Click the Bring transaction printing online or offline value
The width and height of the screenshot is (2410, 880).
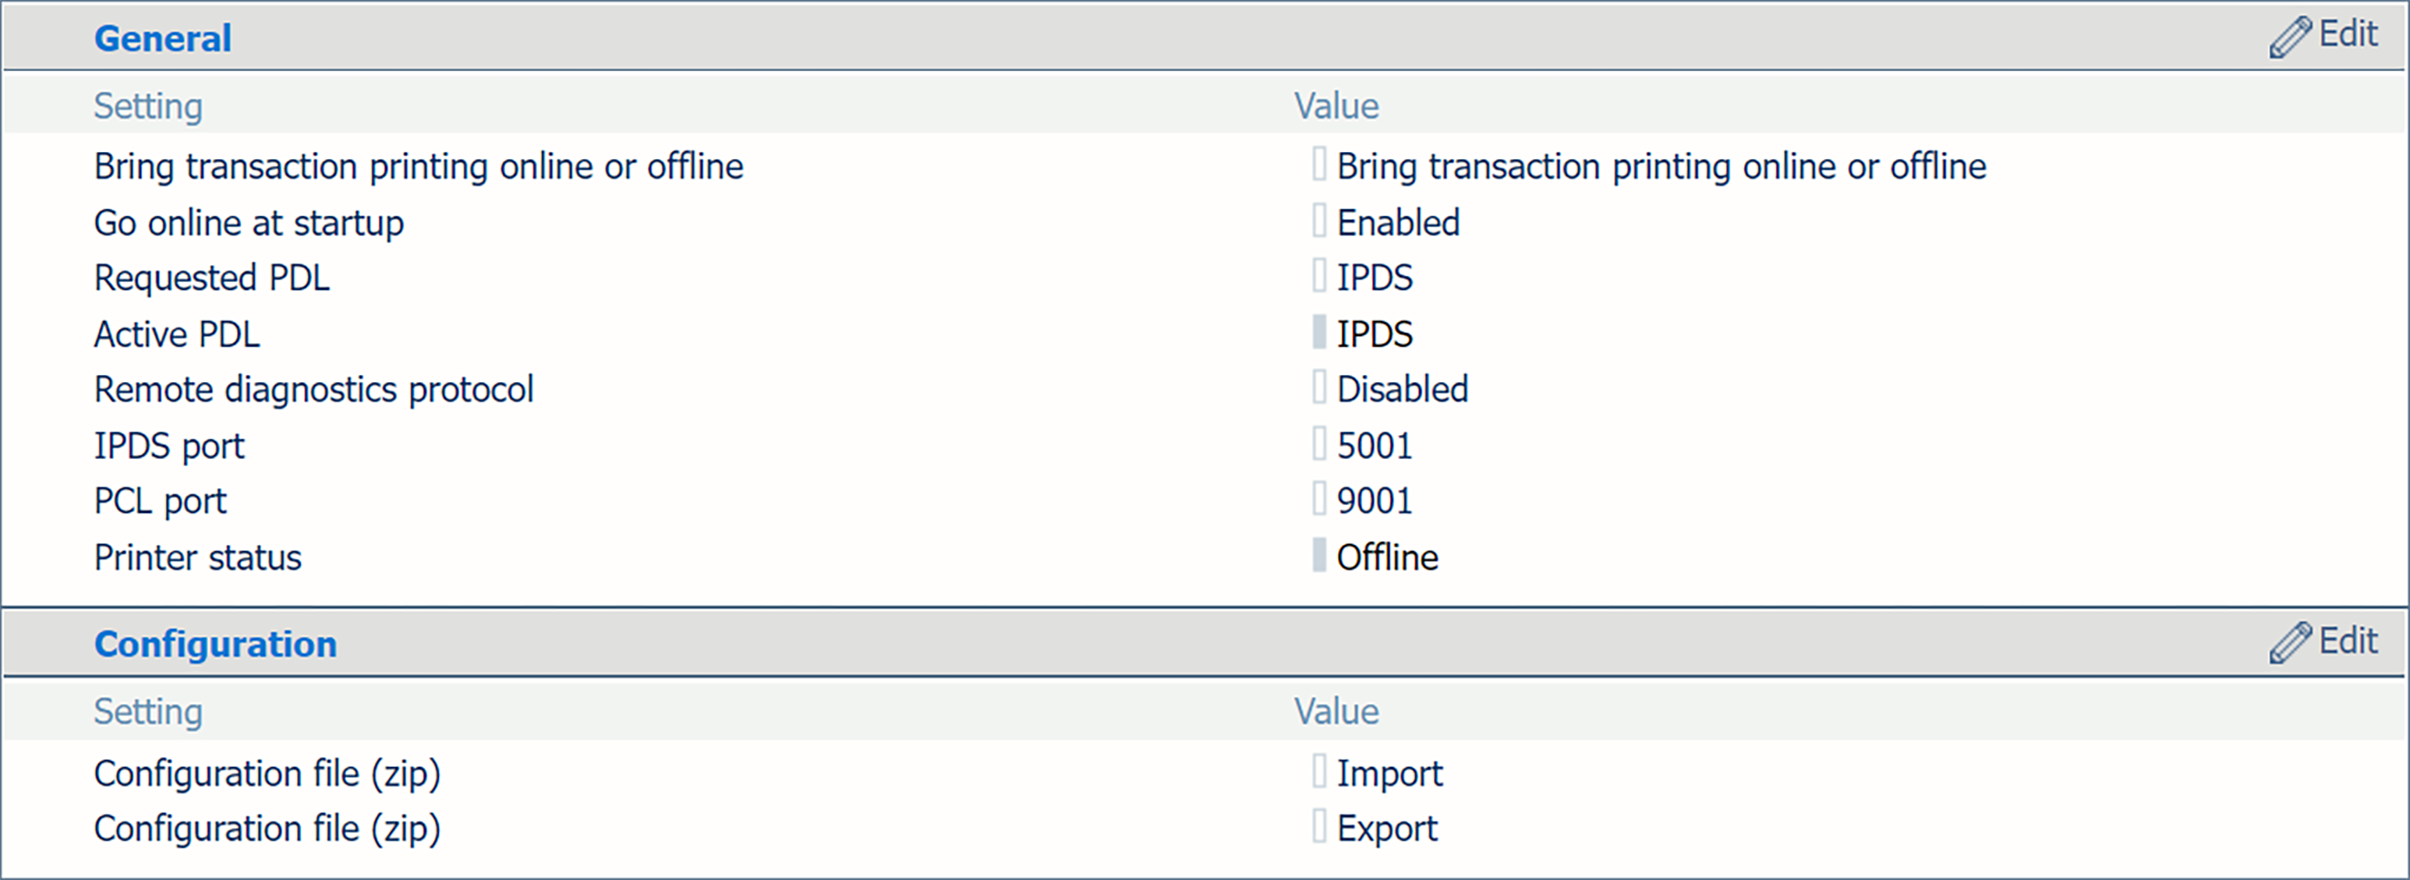(1661, 166)
